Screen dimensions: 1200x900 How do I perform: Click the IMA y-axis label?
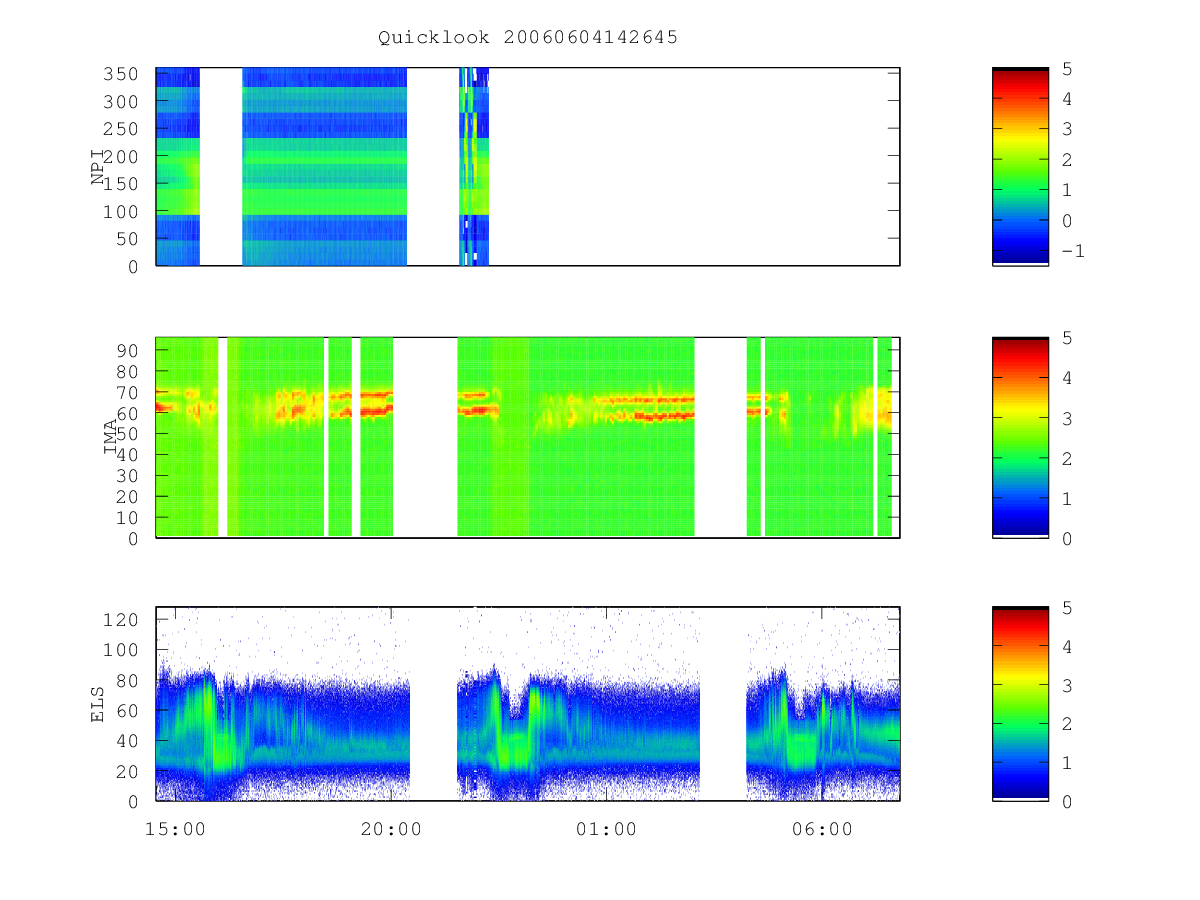point(111,438)
